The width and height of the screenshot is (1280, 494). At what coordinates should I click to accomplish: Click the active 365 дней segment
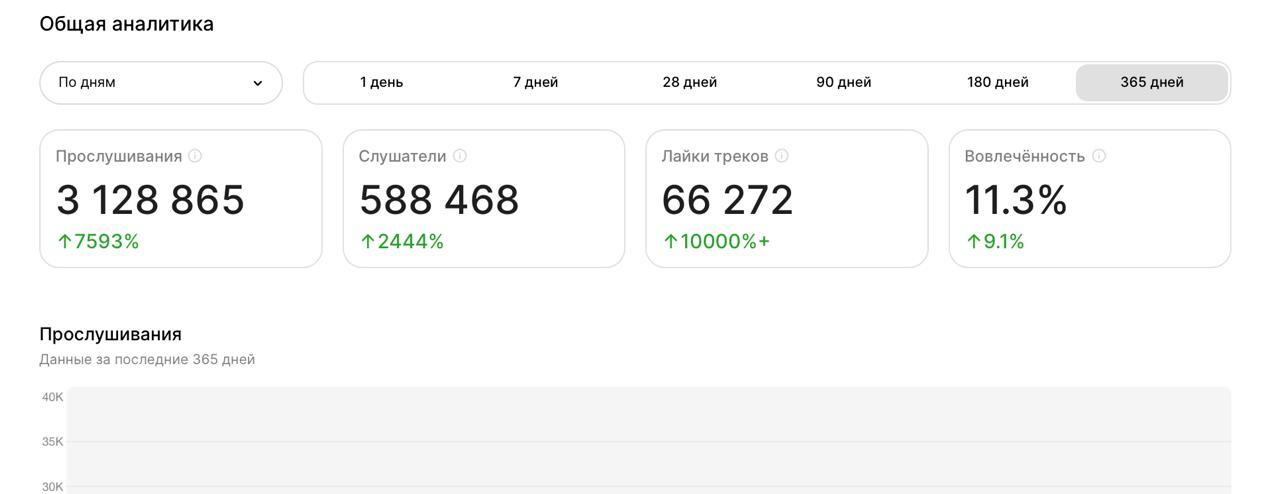[1151, 83]
